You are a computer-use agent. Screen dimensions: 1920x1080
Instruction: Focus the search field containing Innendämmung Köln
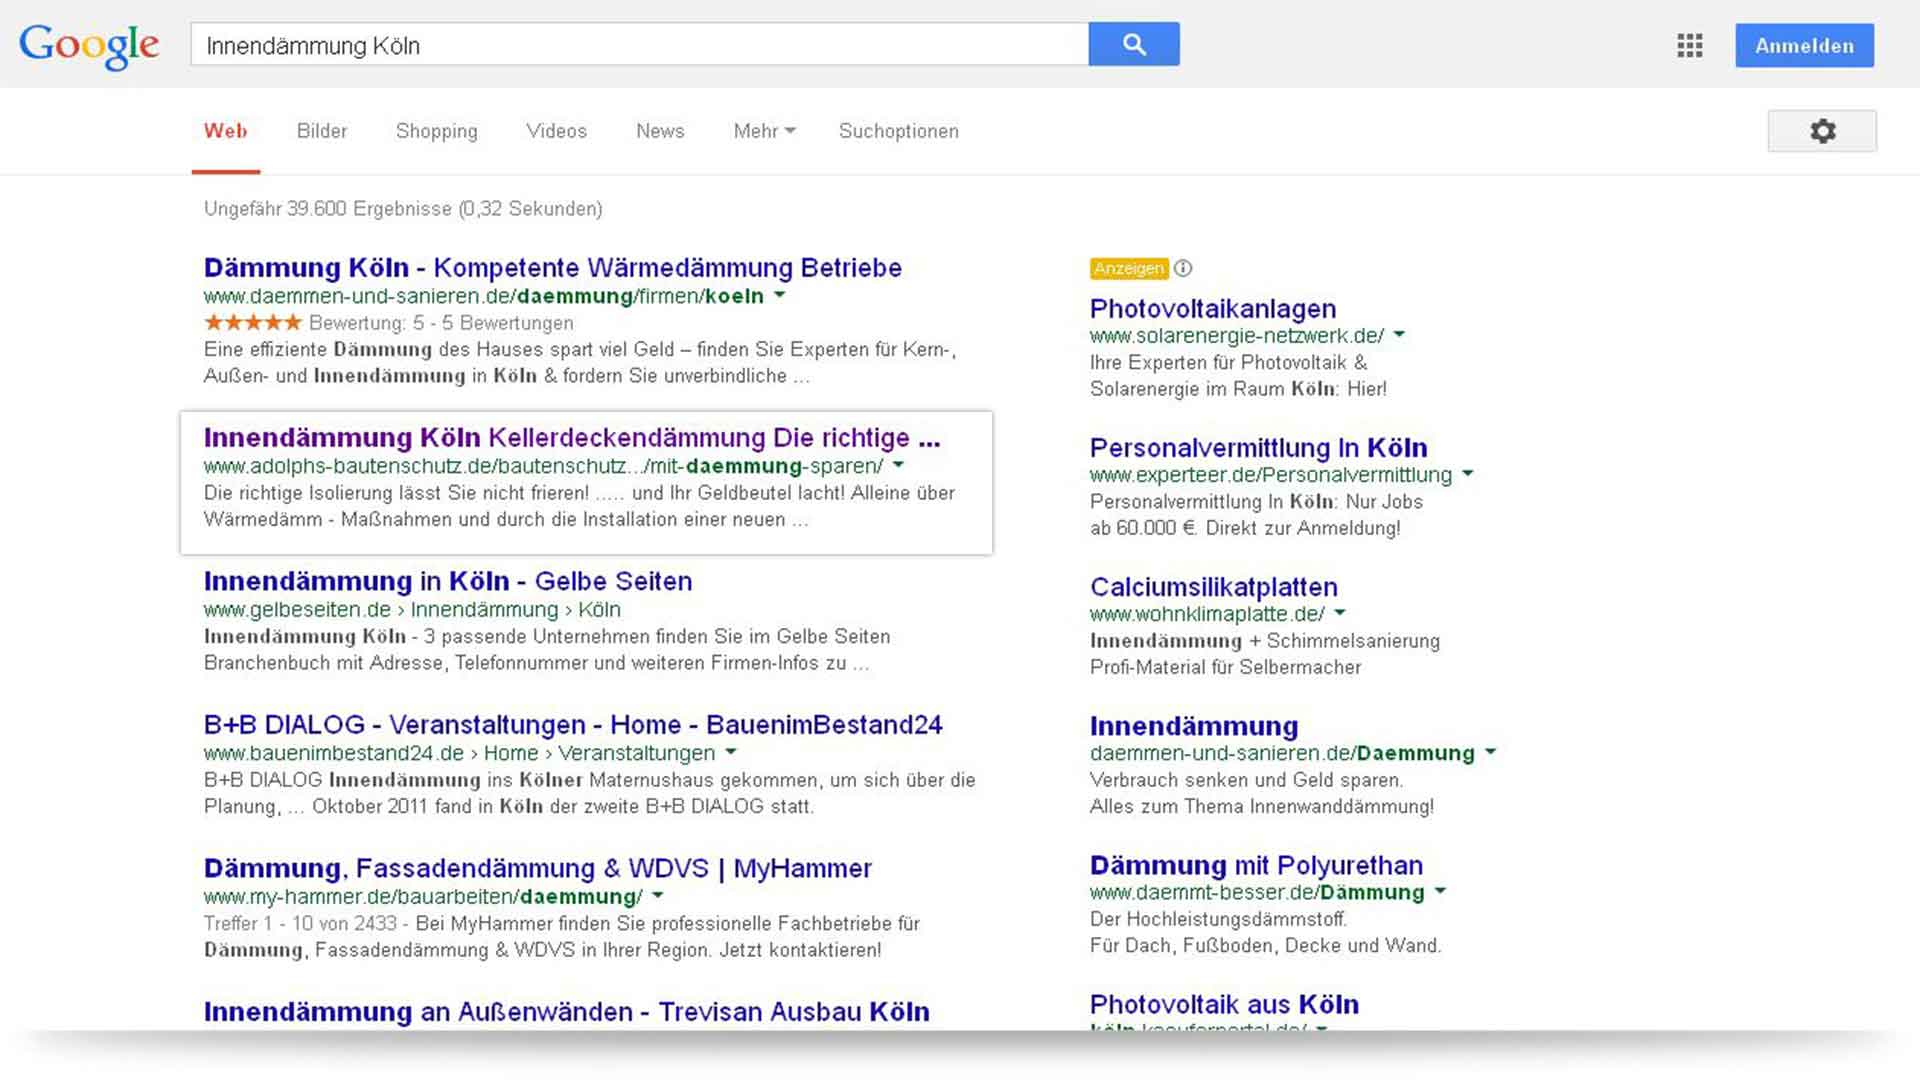coord(639,44)
